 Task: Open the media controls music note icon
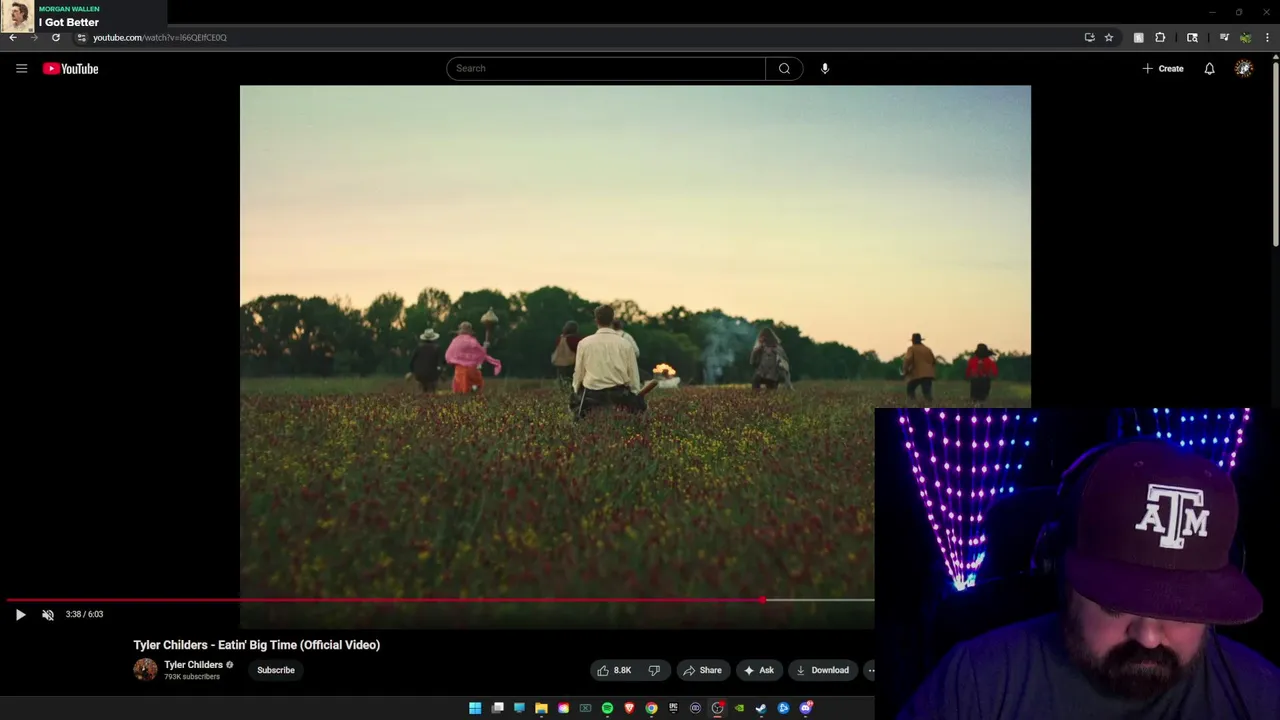point(1224,37)
